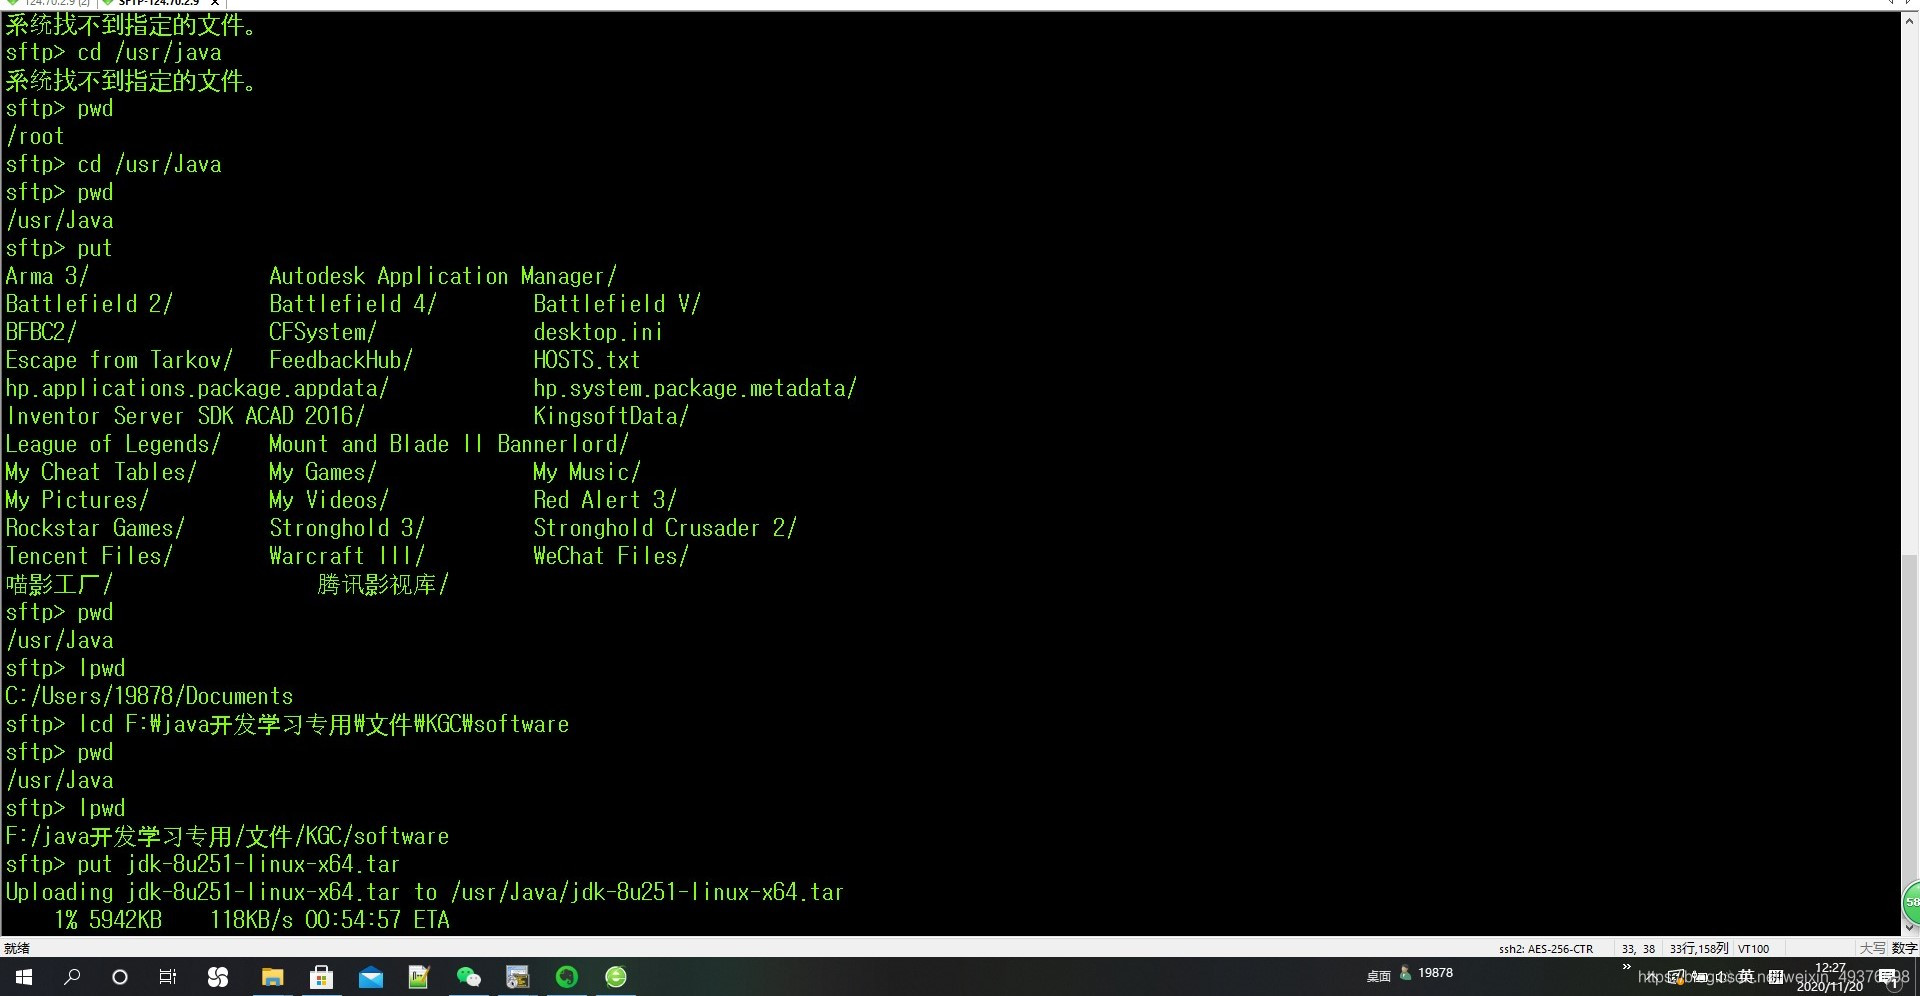Click the 'Stronghold 3/' directory entry
This screenshot has width=1920, height=996.
click(x=347, y=528)
